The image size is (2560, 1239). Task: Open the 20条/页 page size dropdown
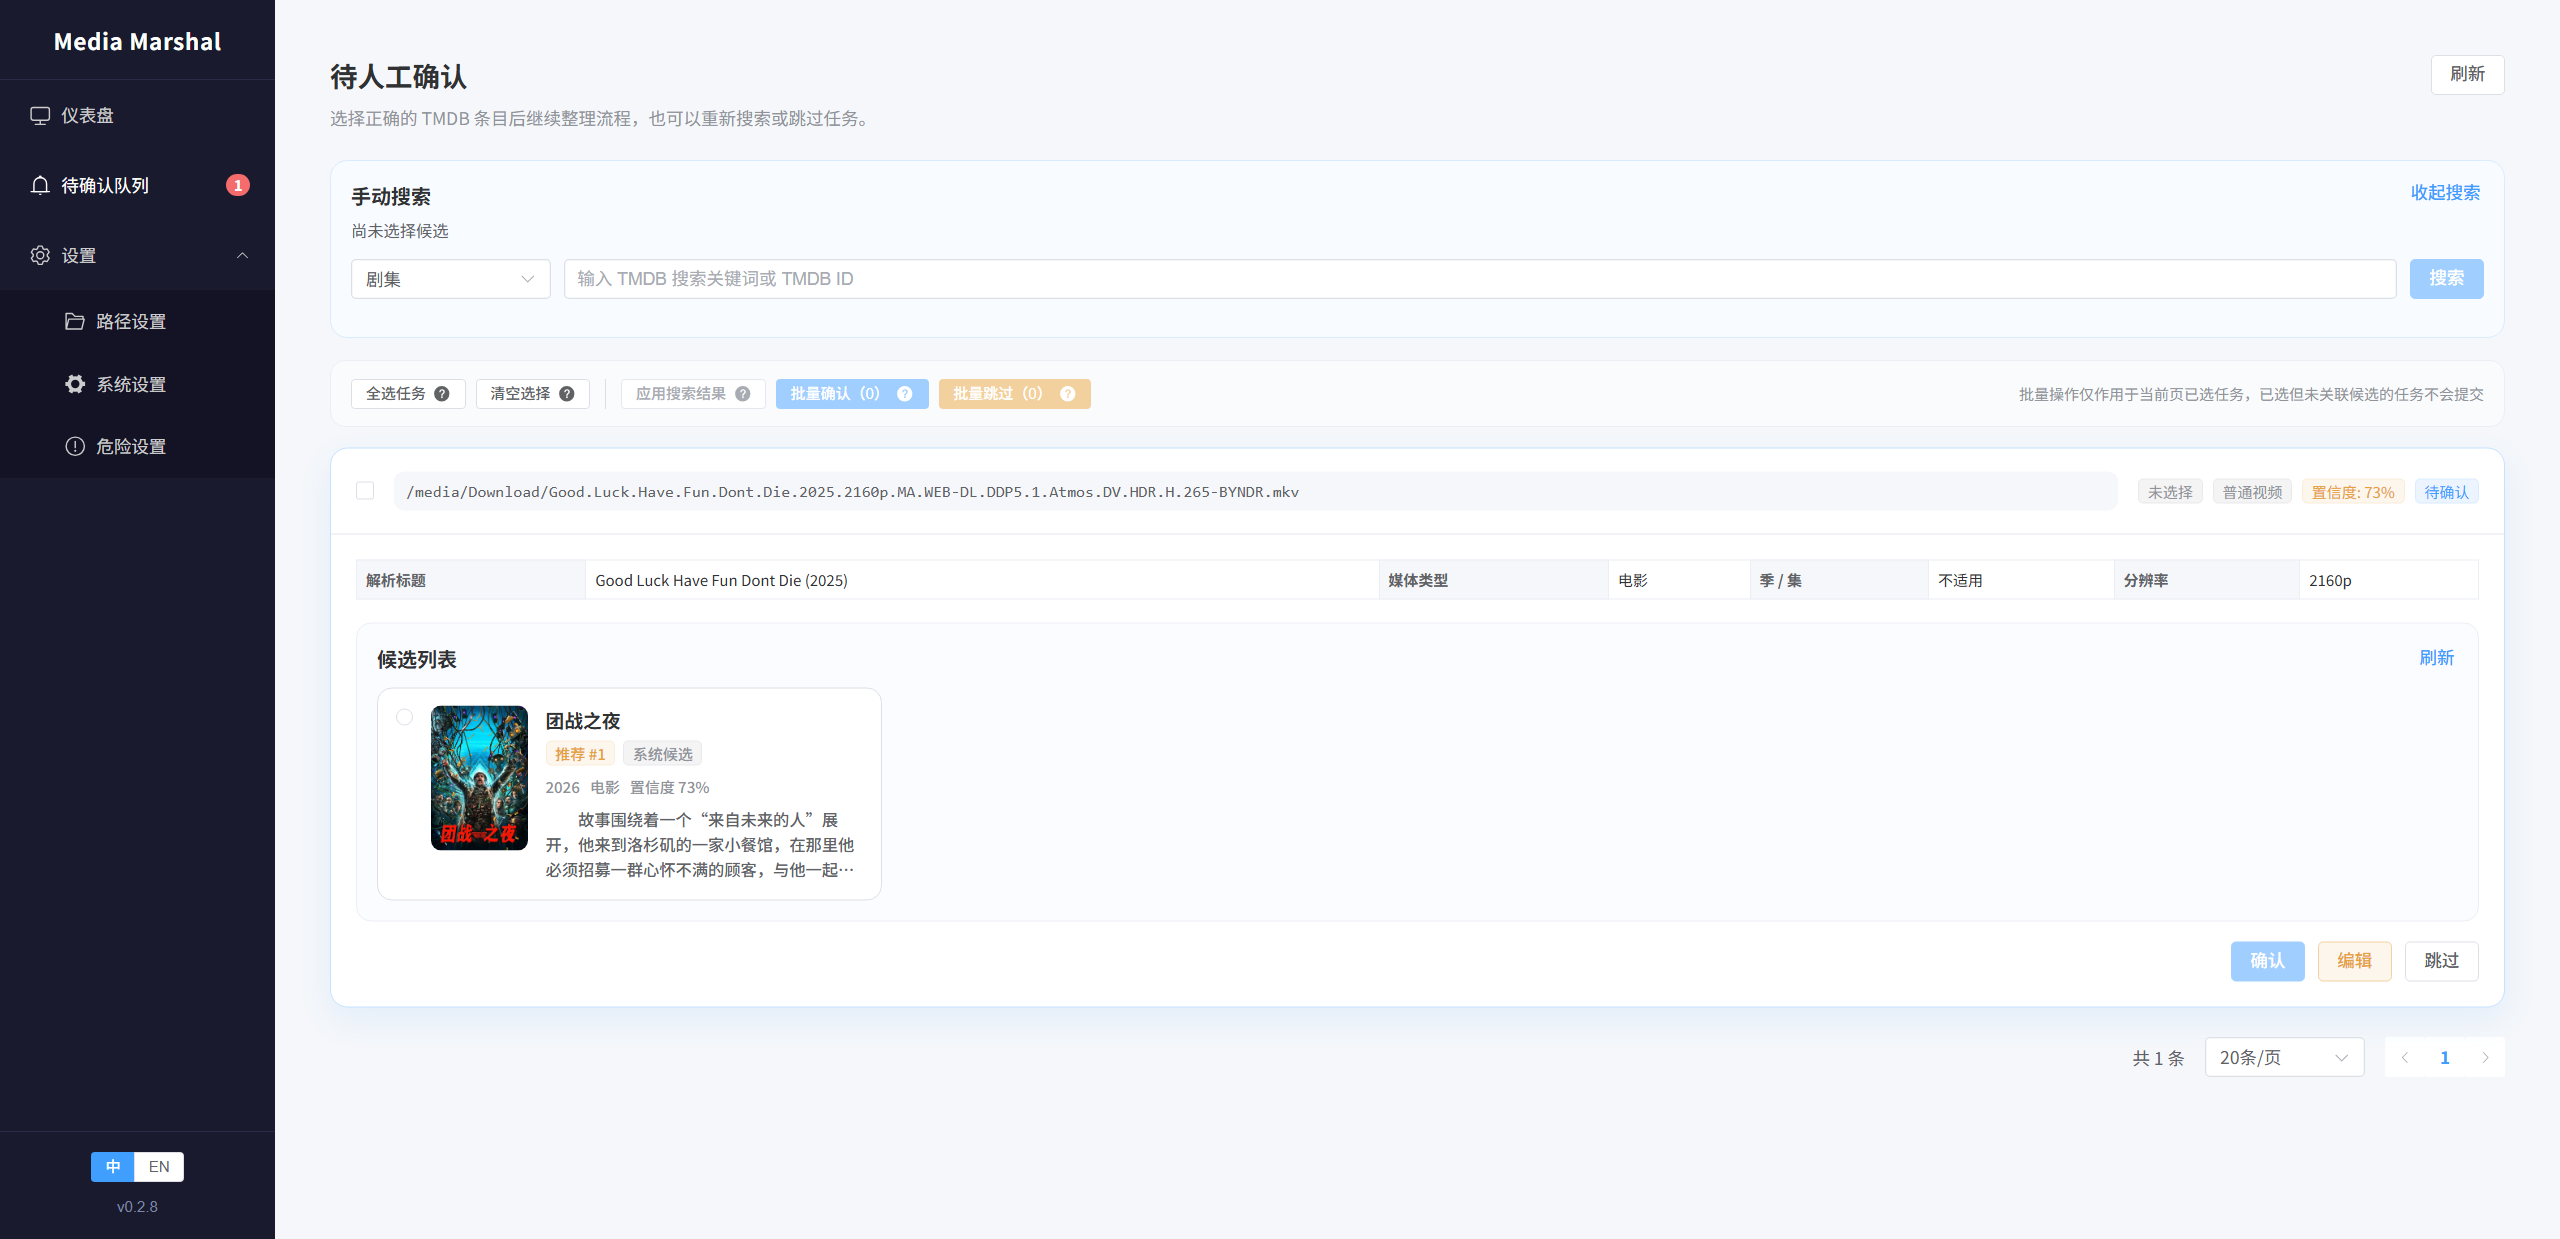point(2284,1057)
